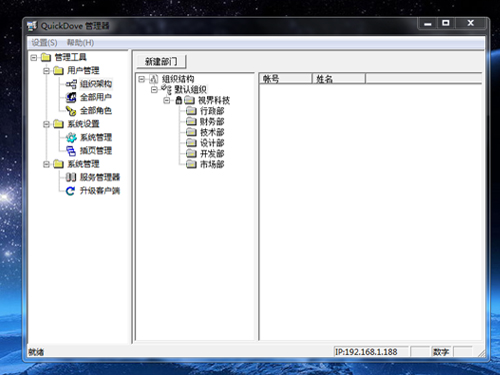Select the 市场部 department label
Screen dimensions: 500x375
212,164
